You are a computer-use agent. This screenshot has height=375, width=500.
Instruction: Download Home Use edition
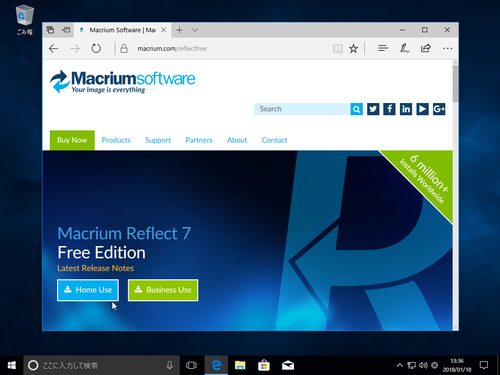tap(88, 290)
